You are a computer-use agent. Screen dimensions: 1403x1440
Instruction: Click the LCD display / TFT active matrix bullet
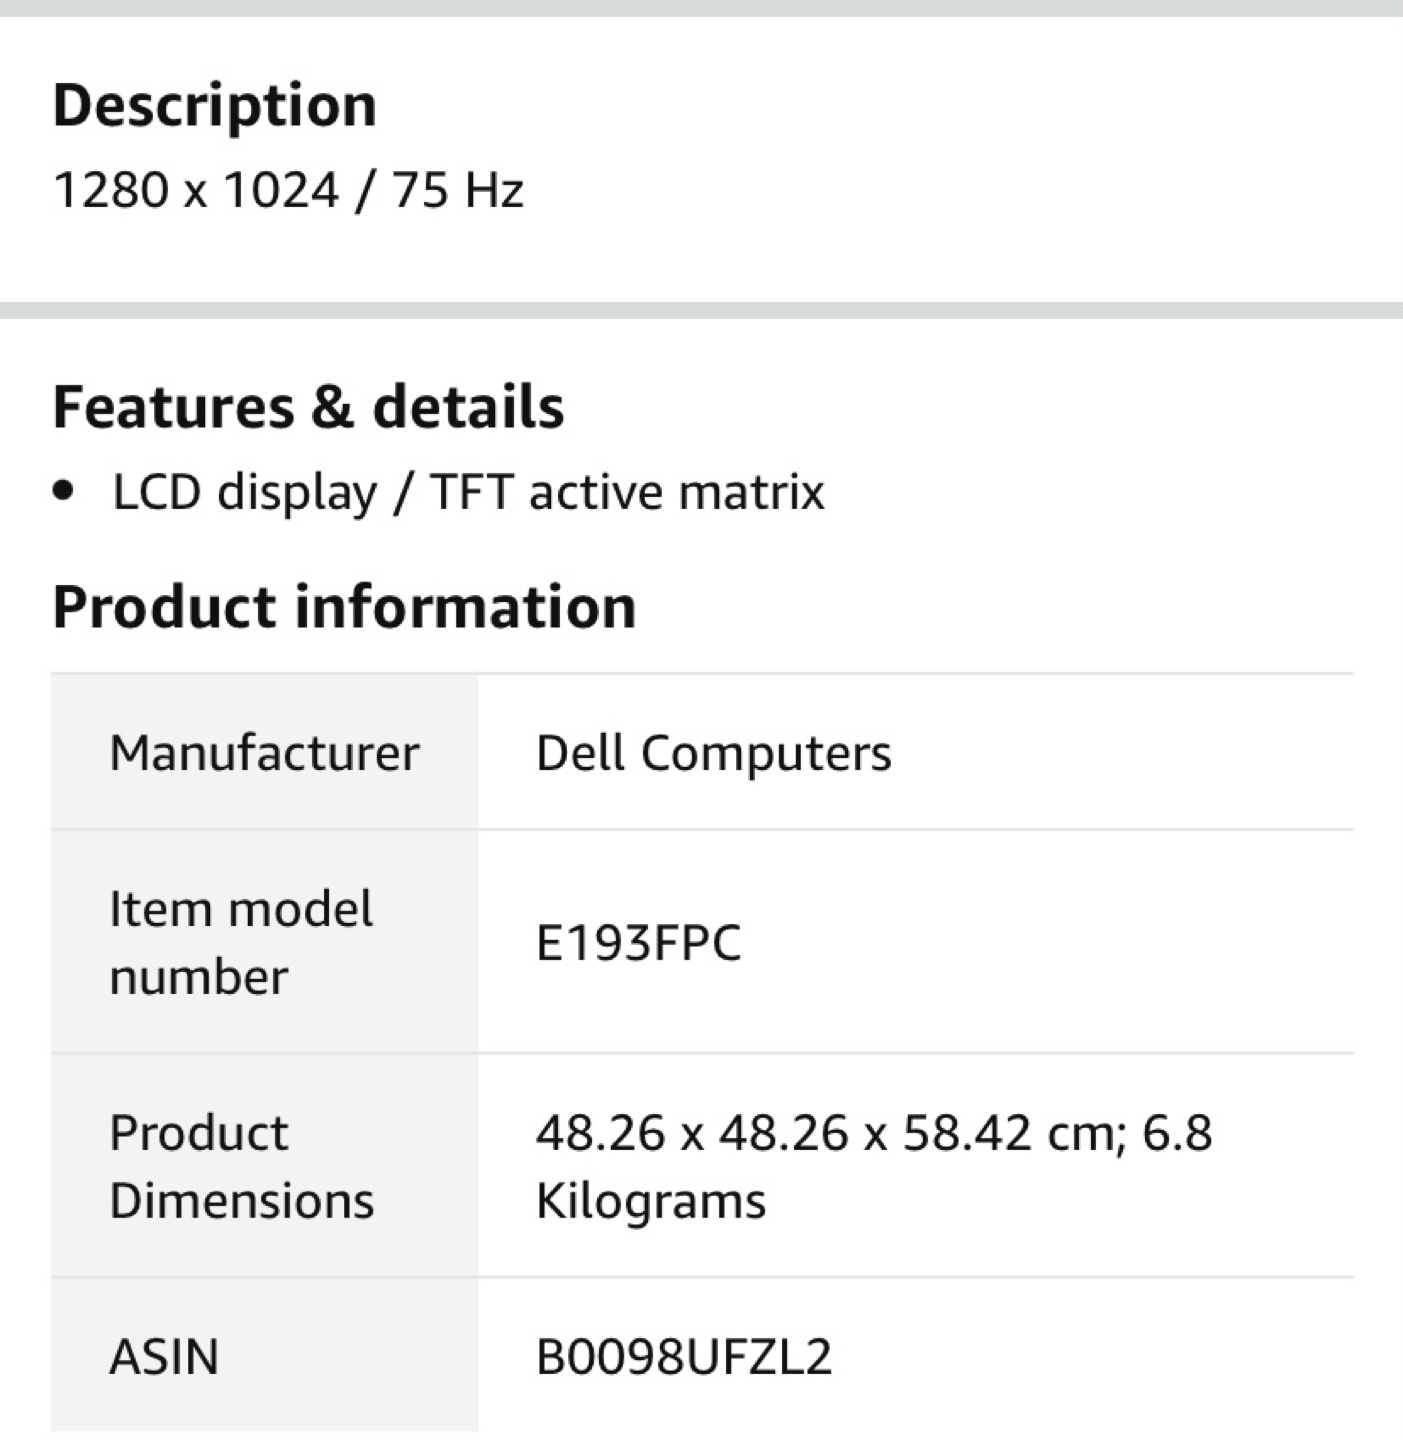coord(468,492)
